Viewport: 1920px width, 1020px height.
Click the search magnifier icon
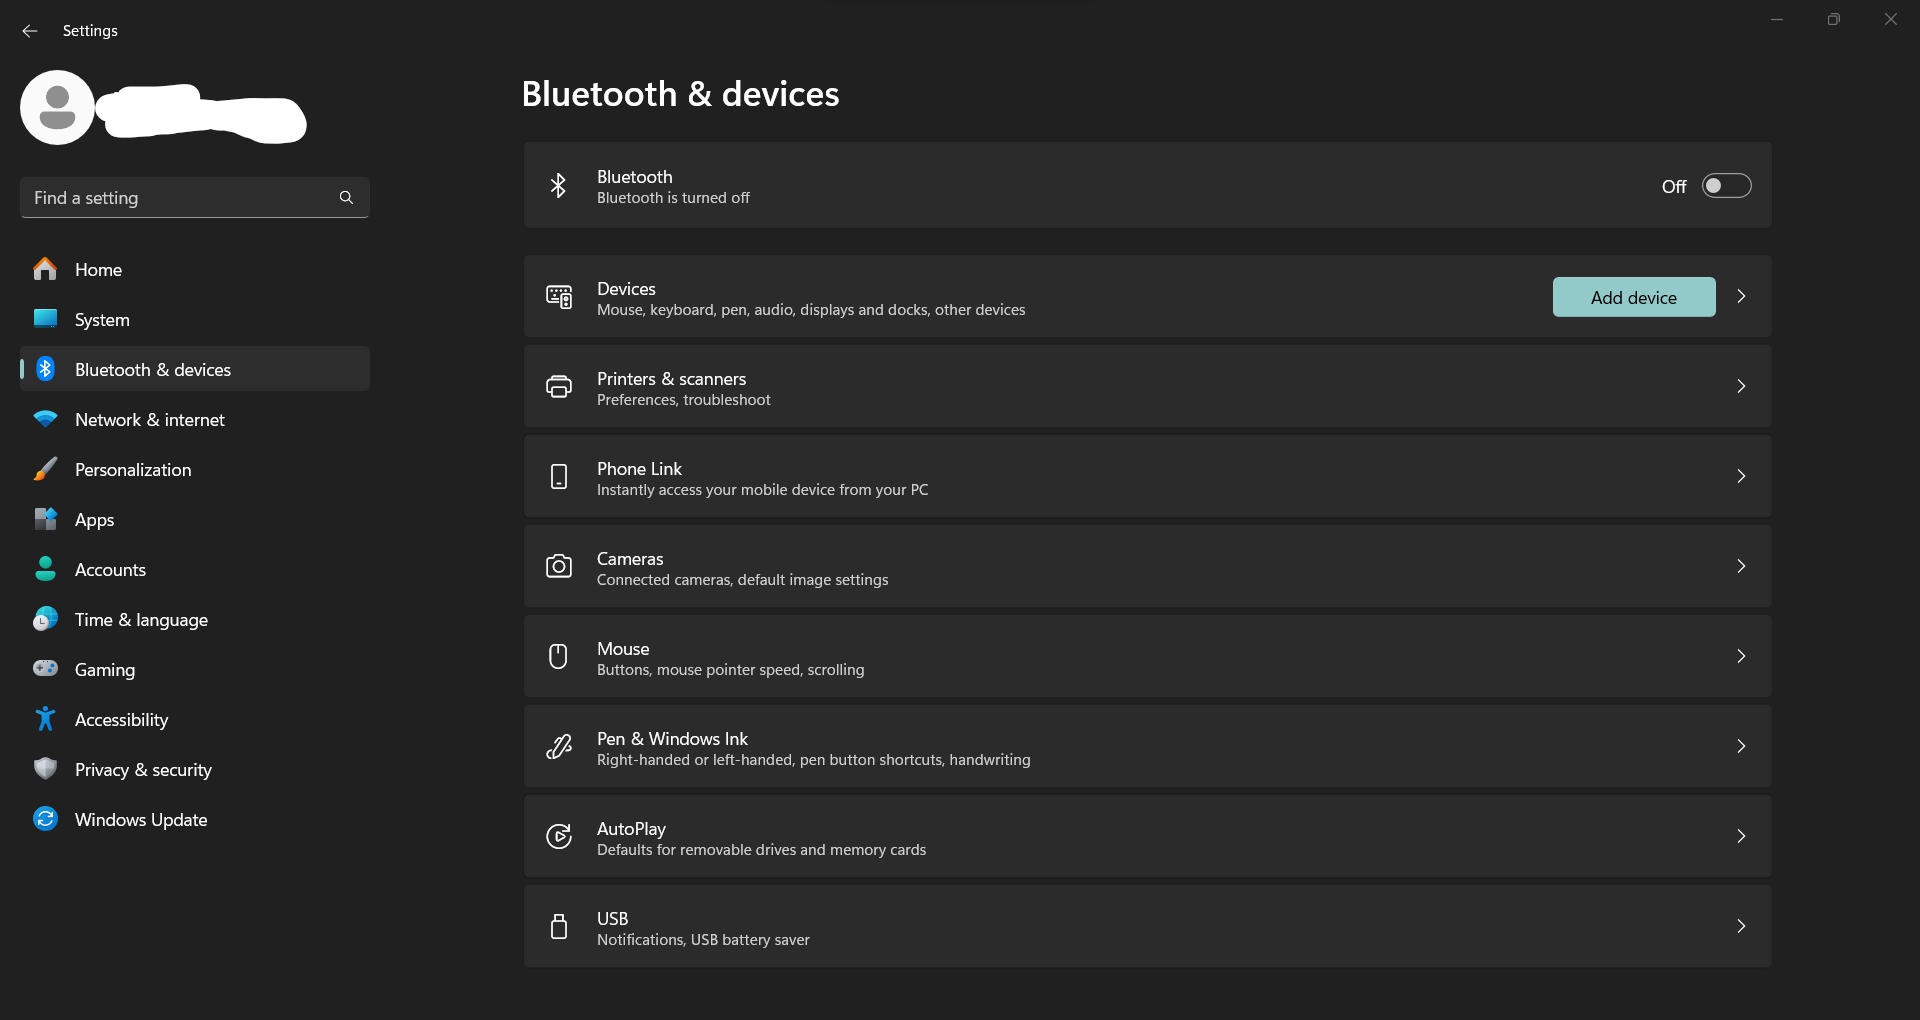pos(346,198)
